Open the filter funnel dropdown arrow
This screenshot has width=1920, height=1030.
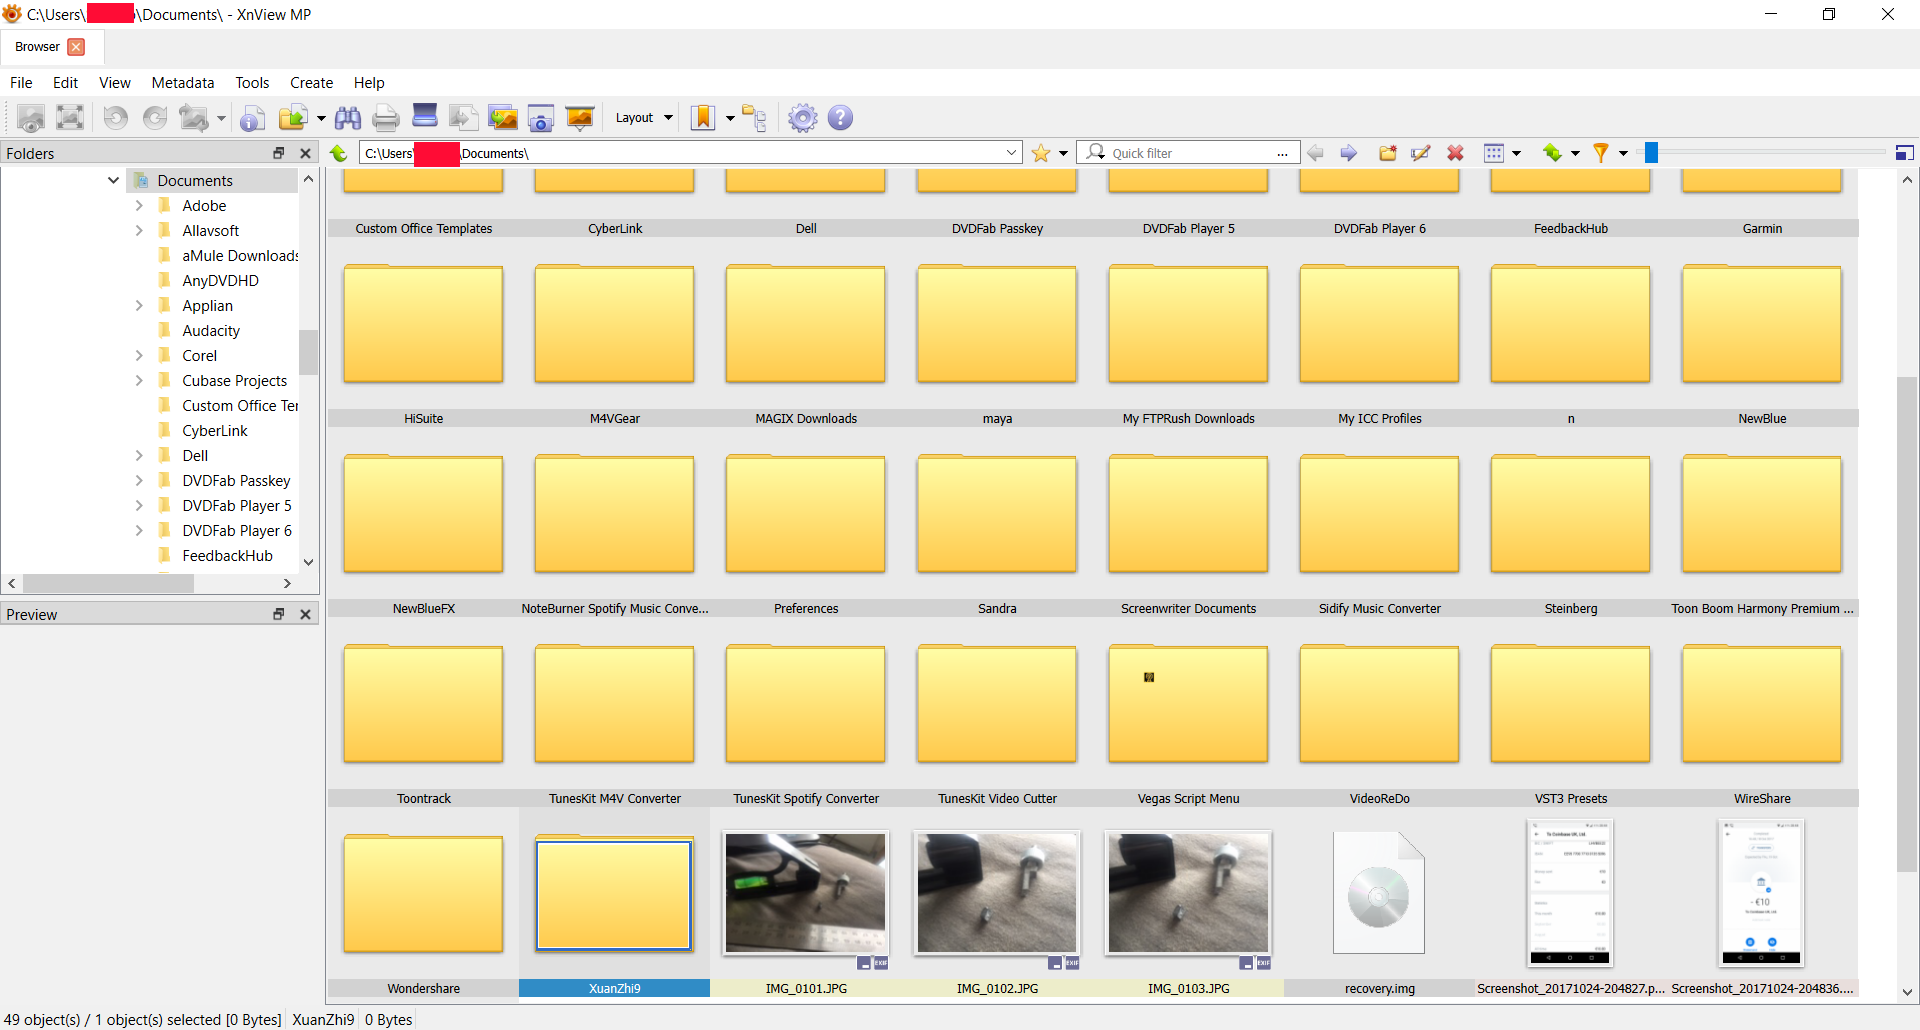tap(1623, 153)
